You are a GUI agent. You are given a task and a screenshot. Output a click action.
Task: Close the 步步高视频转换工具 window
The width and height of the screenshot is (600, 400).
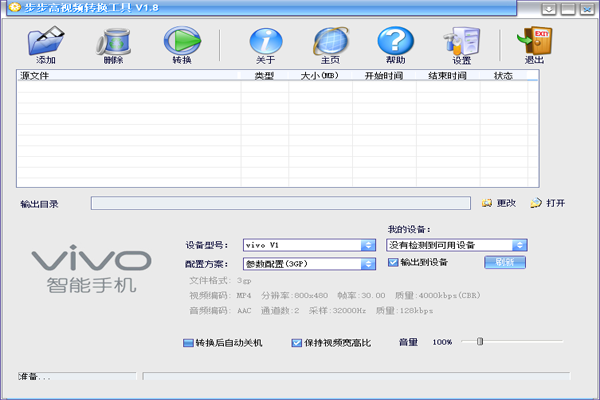tap(587, 9)
